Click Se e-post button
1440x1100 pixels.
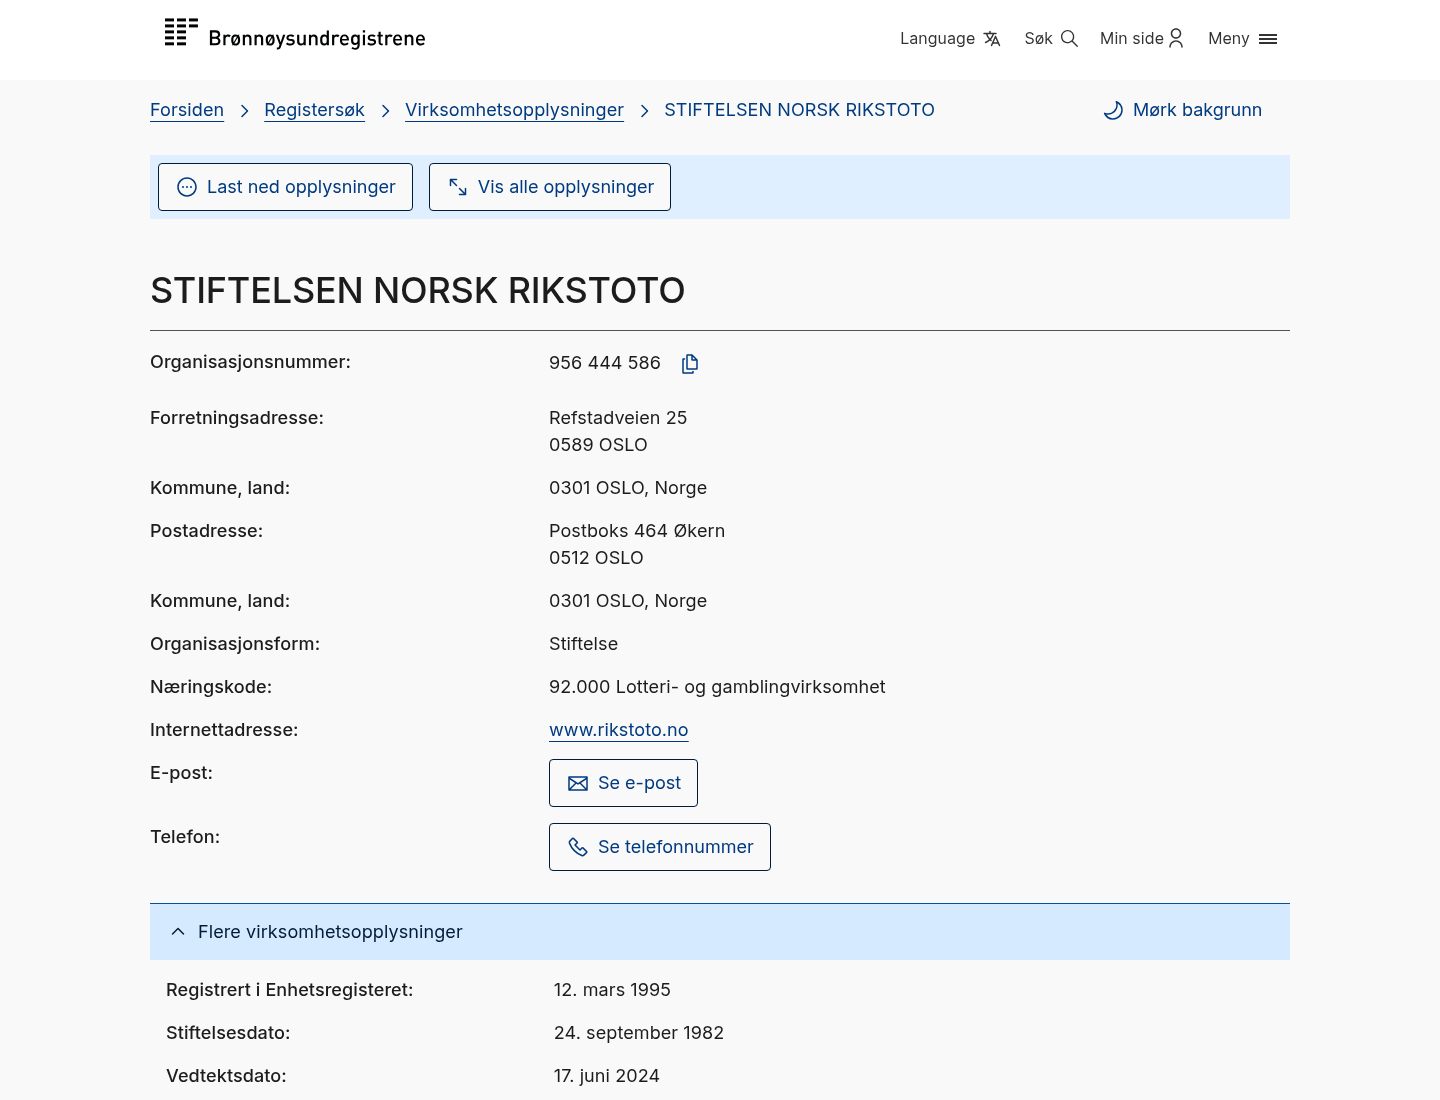623,783
